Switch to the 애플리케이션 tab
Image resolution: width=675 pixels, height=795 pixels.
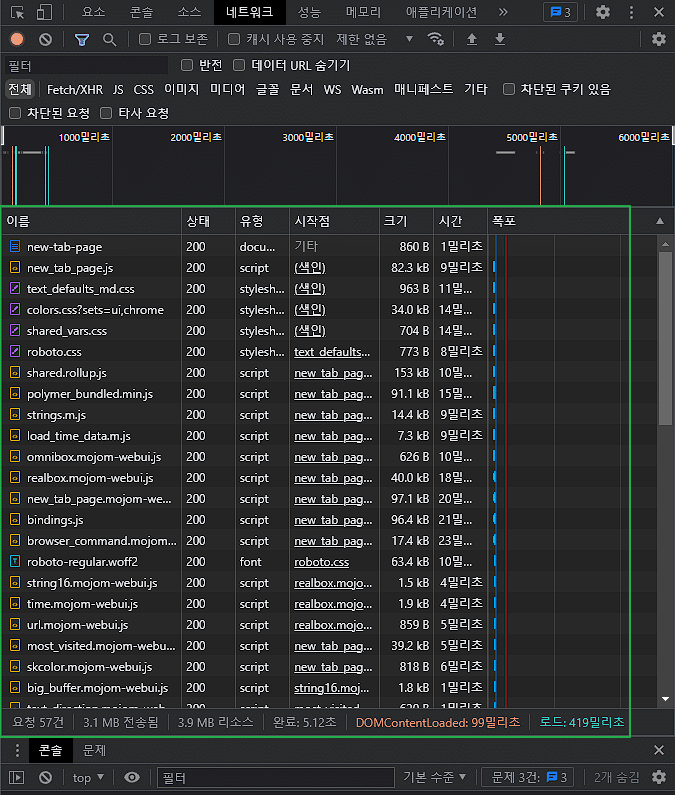tap(441, 12)
